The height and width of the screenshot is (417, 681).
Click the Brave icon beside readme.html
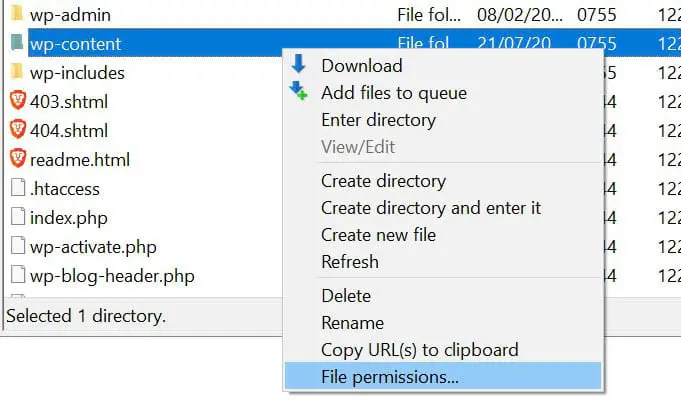tap(17, 159)
